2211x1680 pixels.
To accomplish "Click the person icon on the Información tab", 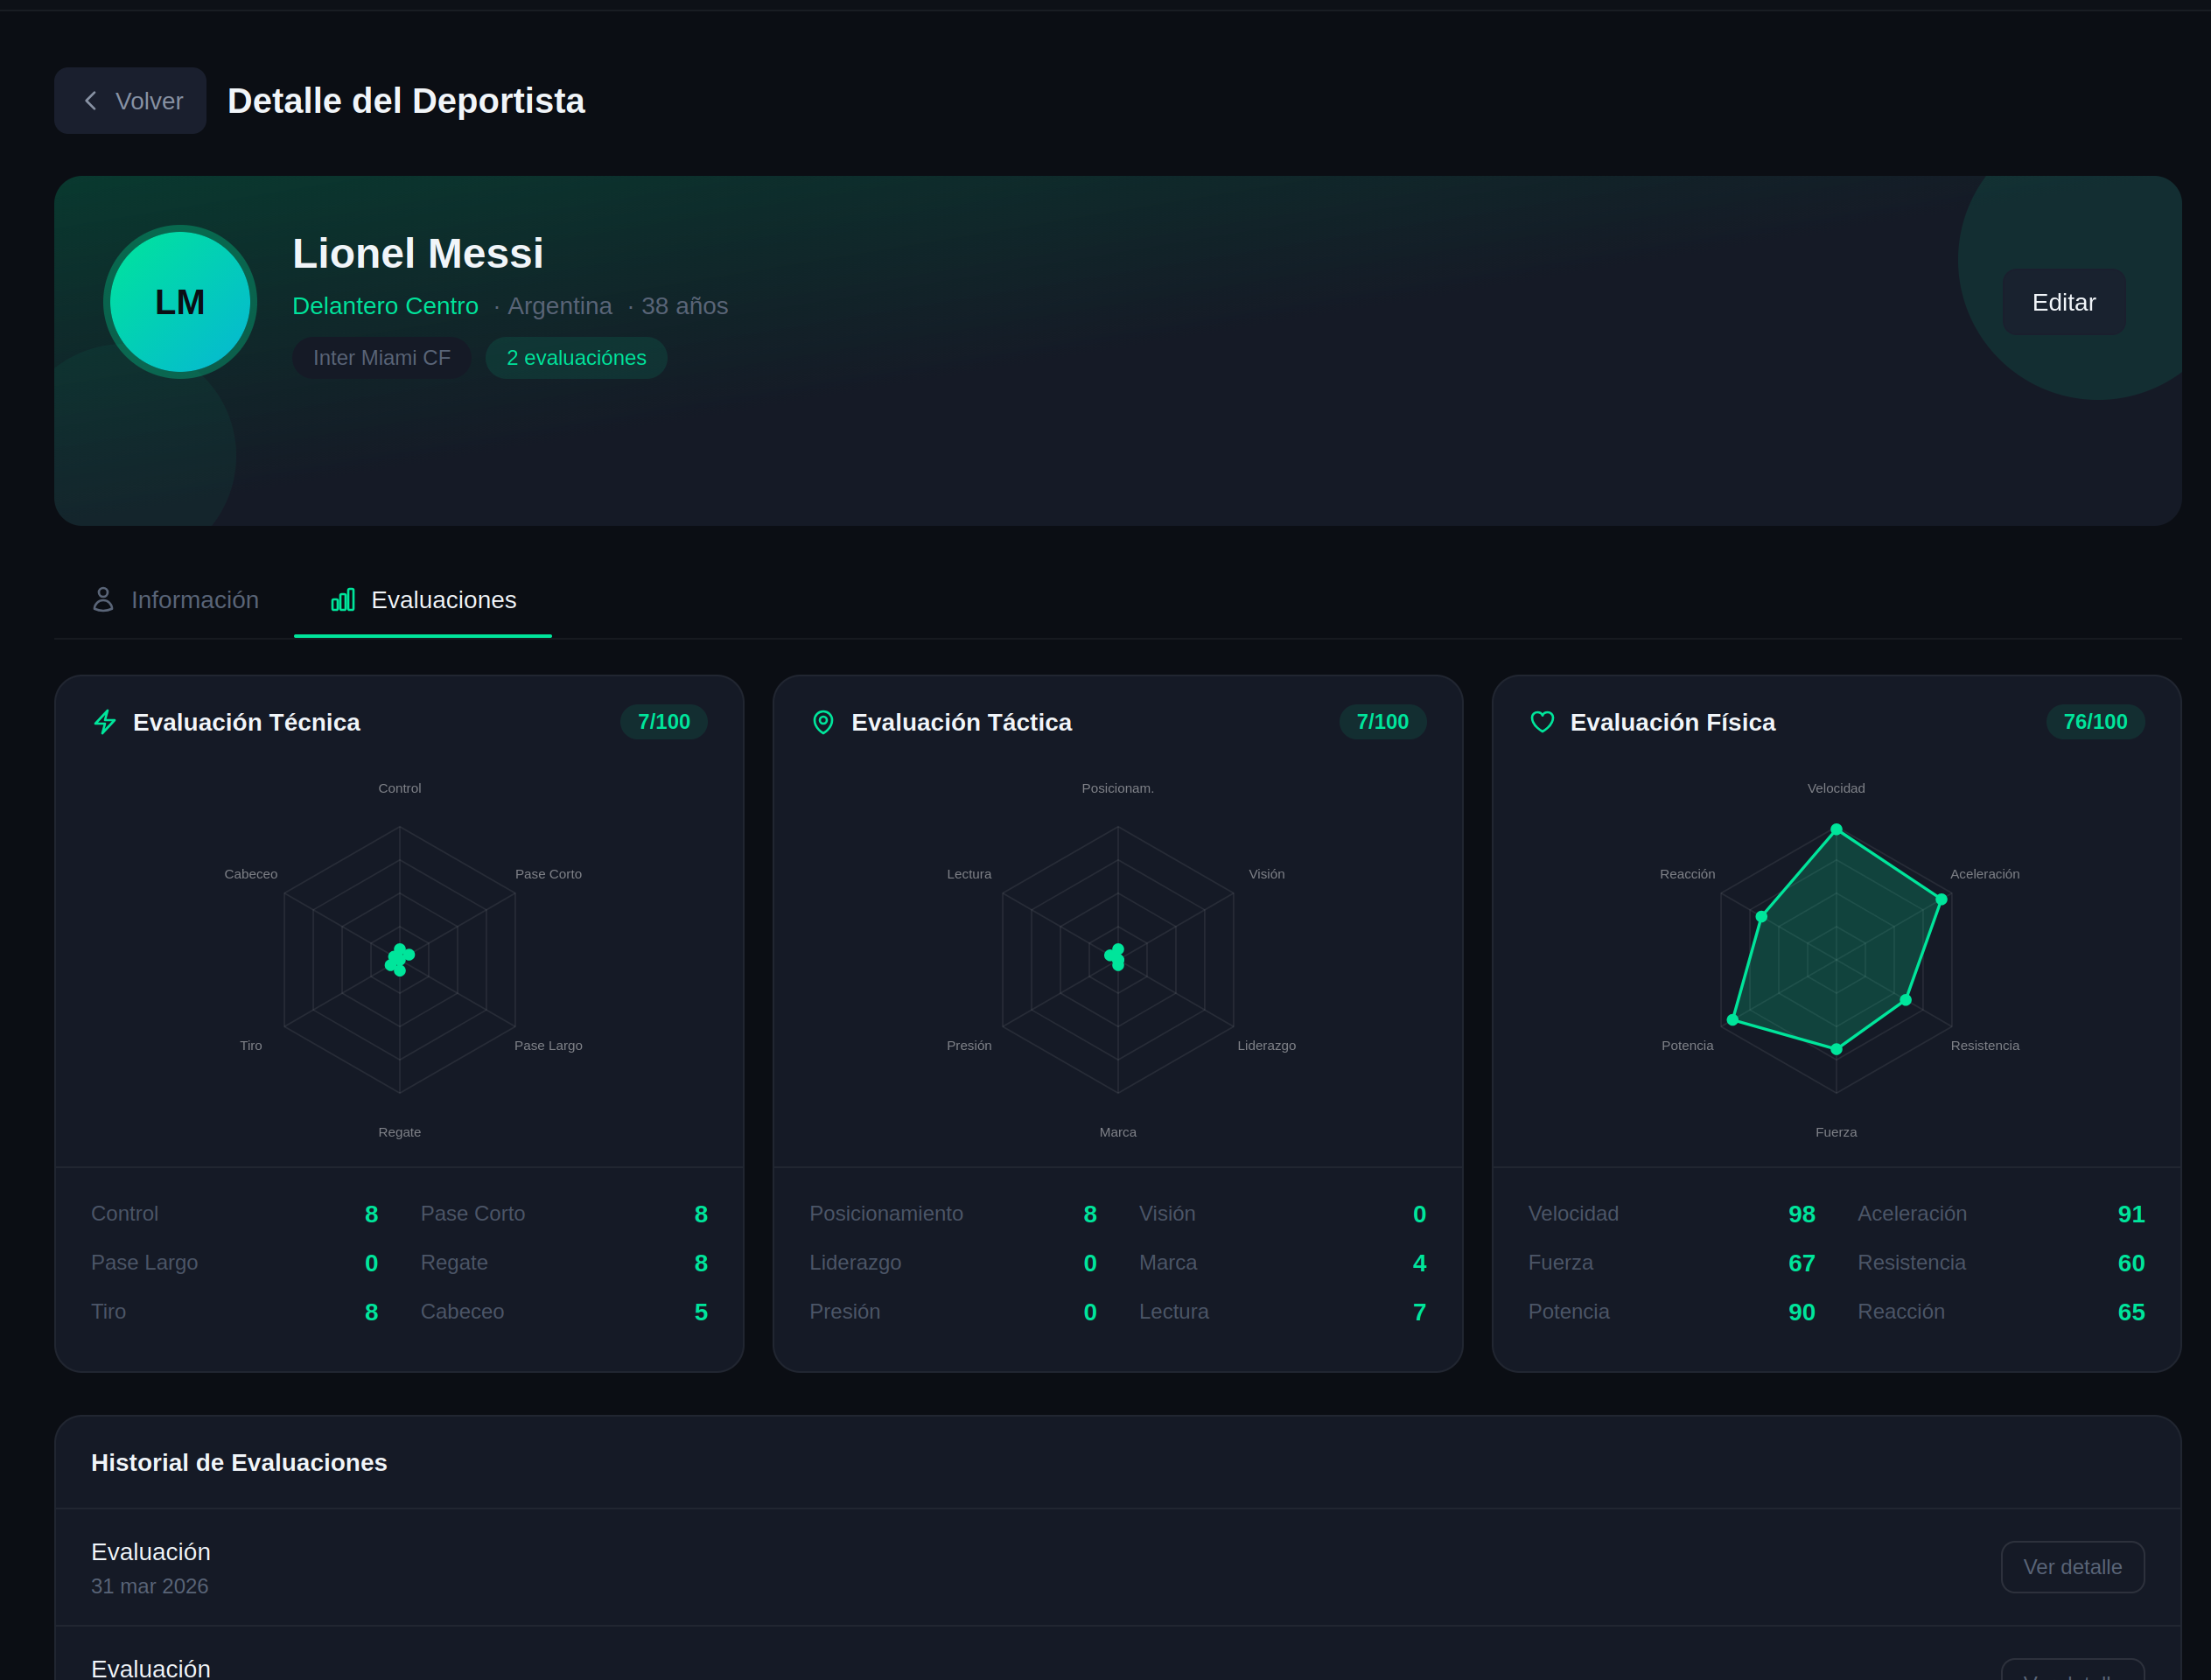I will (x=103, y=599).
